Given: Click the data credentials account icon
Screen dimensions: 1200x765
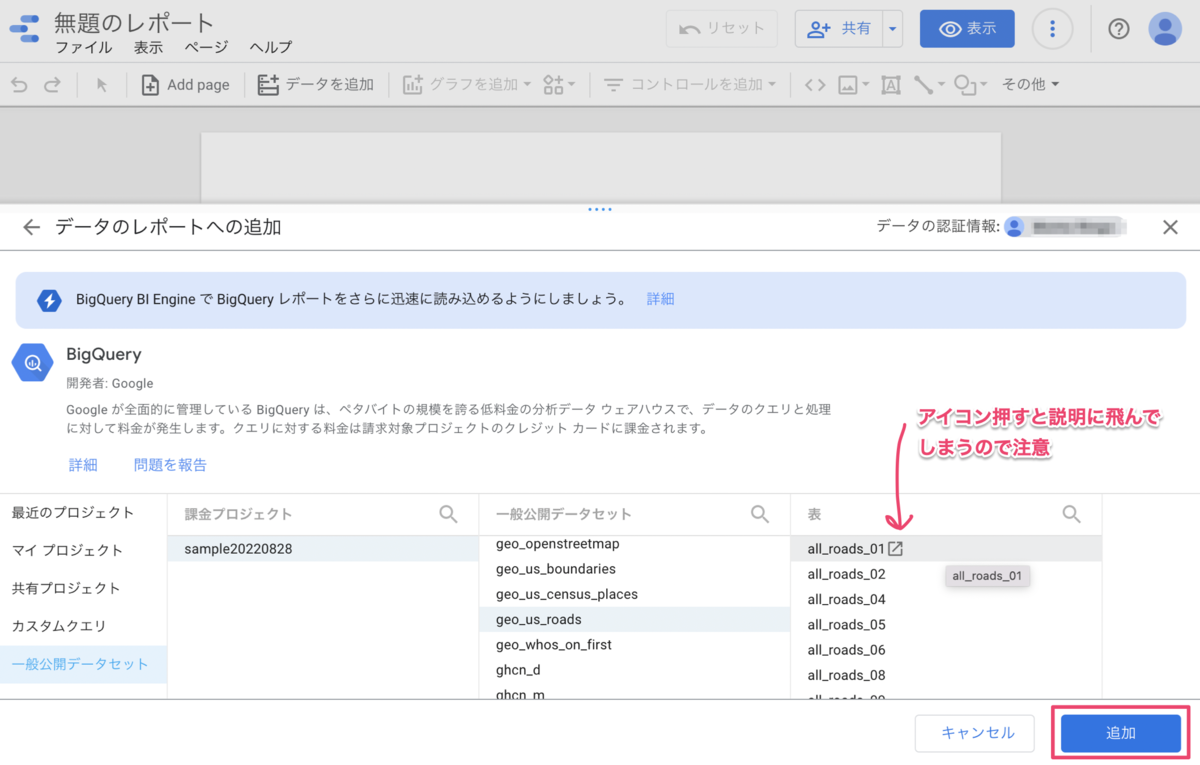Looking at the screenshot, I should click(x=1014, y=227).
